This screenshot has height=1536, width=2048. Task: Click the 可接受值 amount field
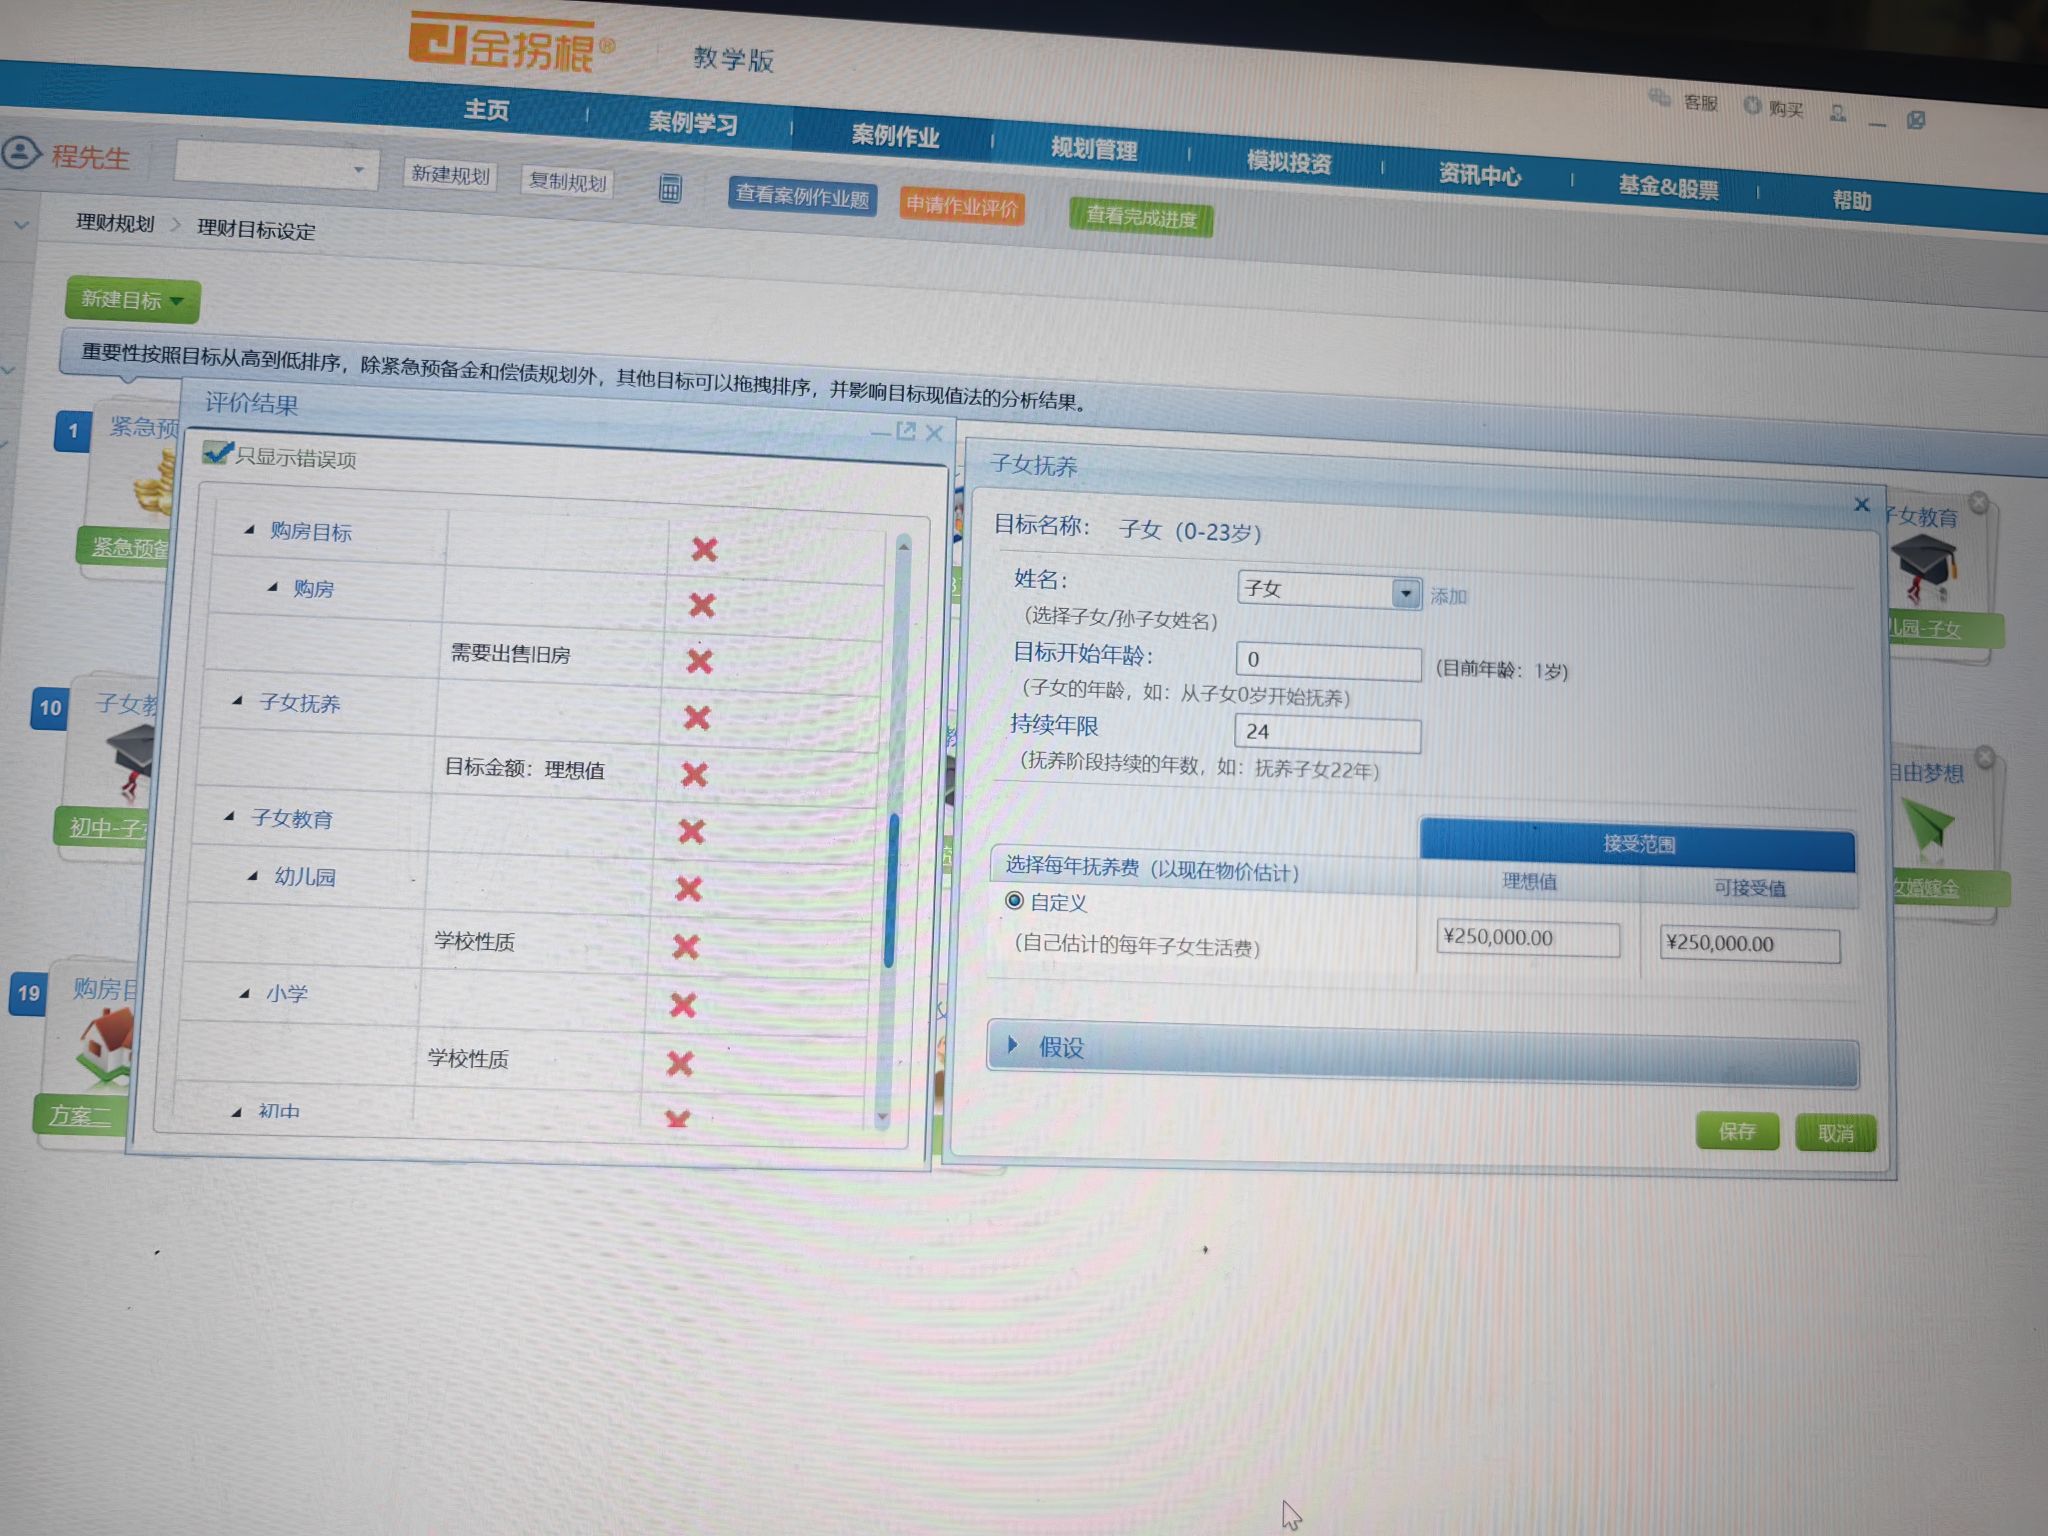click(1750, 944)
